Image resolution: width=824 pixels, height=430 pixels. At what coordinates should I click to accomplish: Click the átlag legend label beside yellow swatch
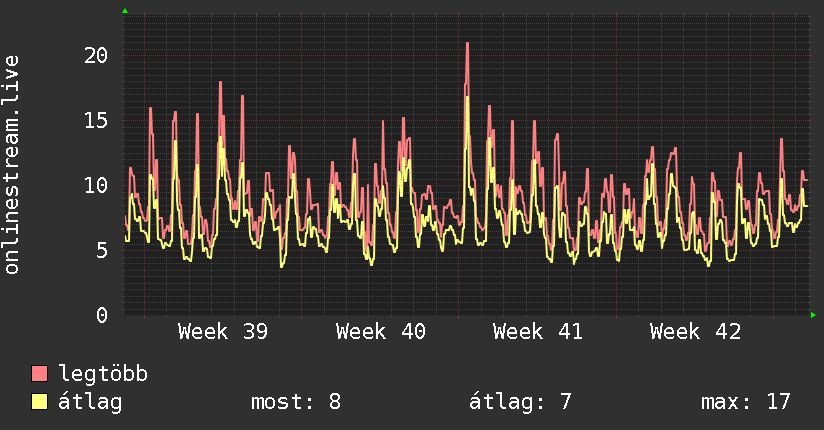pyautogui.click(x=90, y=402)
